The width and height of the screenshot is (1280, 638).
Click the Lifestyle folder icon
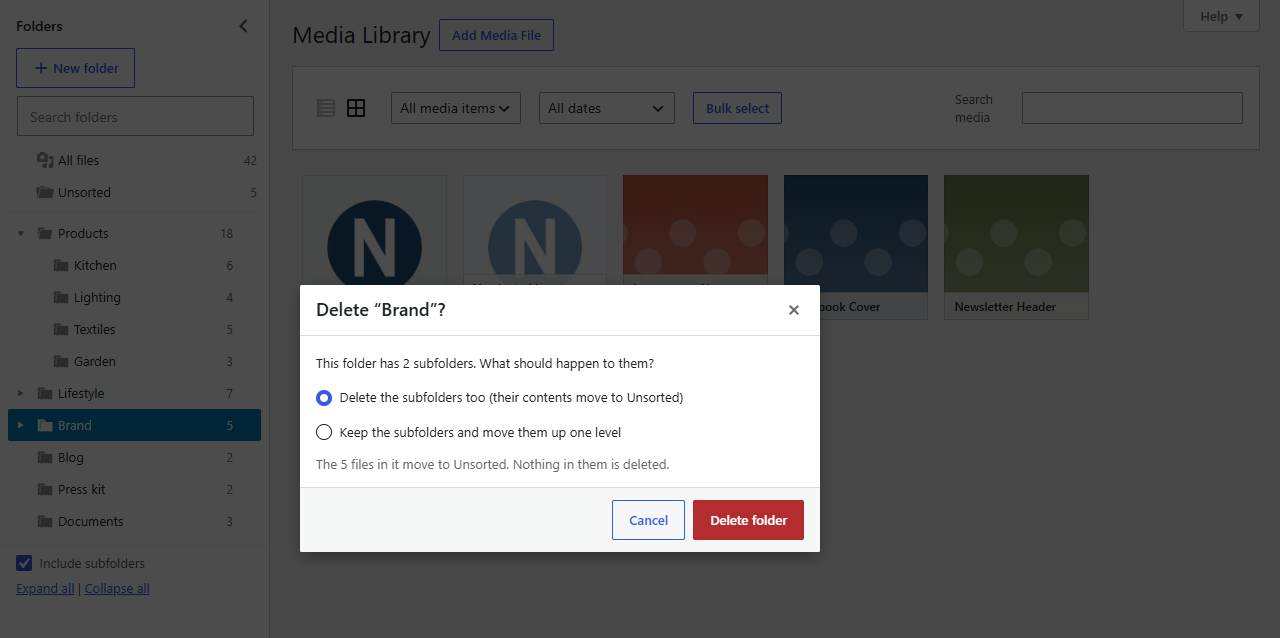click(45, 393)
